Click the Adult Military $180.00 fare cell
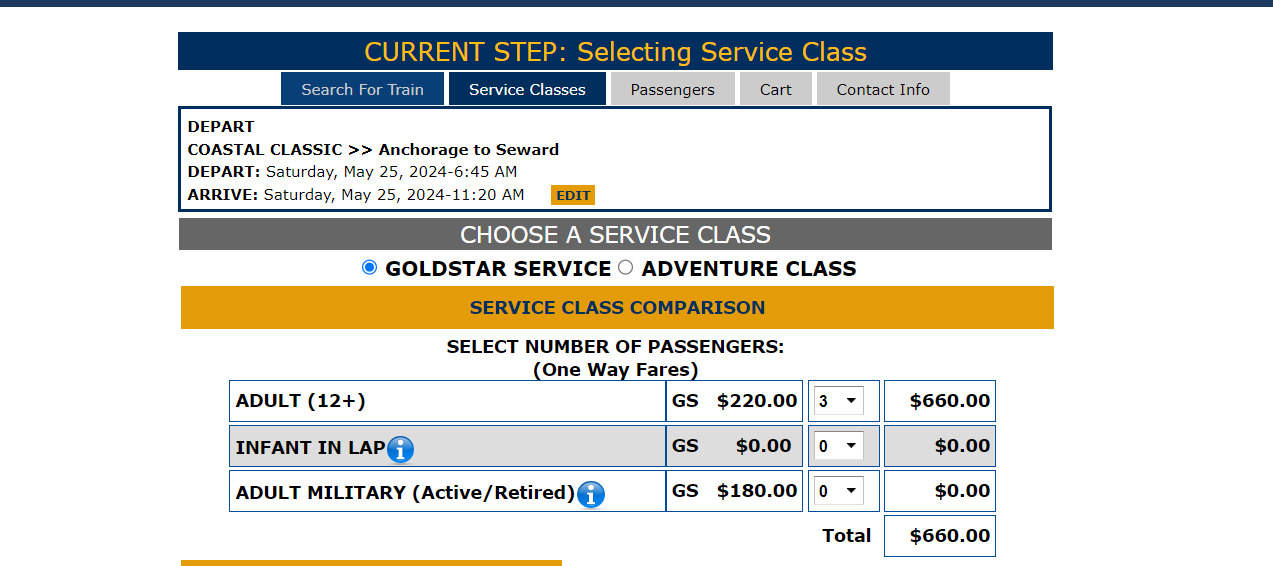 coord(734,491)
